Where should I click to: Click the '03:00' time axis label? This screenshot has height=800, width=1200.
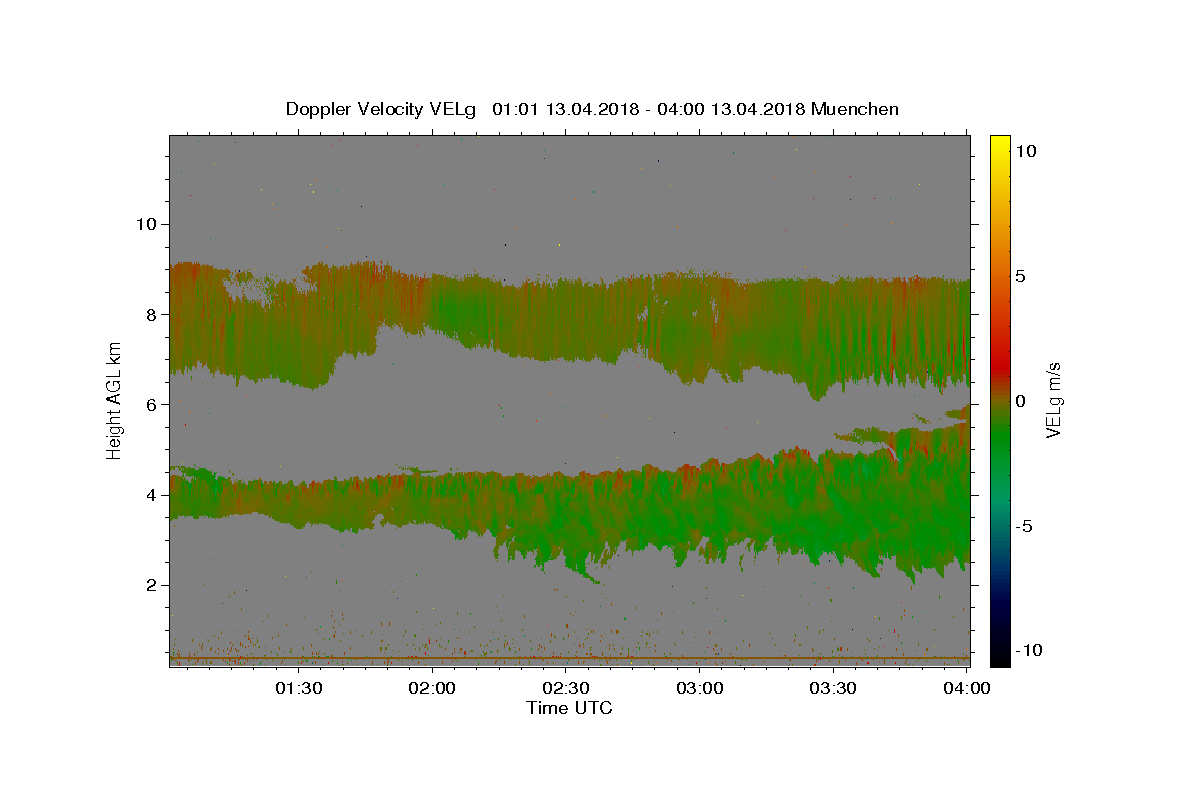pos(700,688)
